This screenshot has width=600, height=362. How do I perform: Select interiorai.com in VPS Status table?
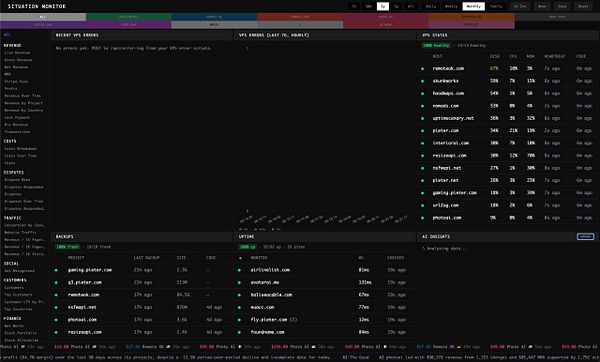(450, 143)
